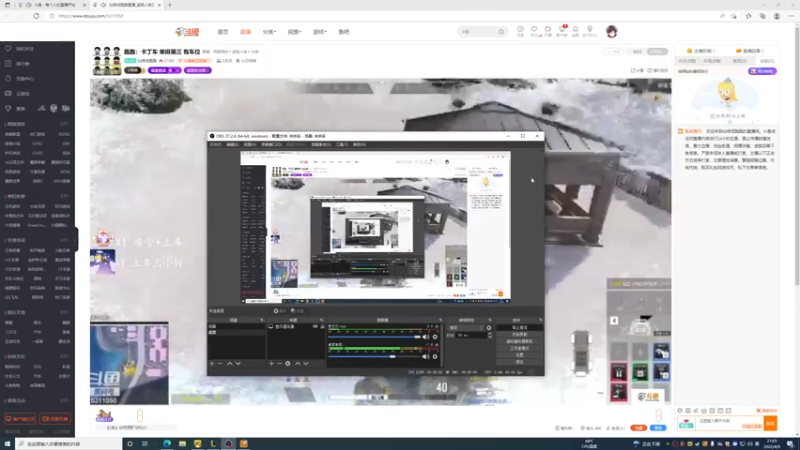
Task: Click the microphone volume slider in OBS
Action: (x=374, y=337)
